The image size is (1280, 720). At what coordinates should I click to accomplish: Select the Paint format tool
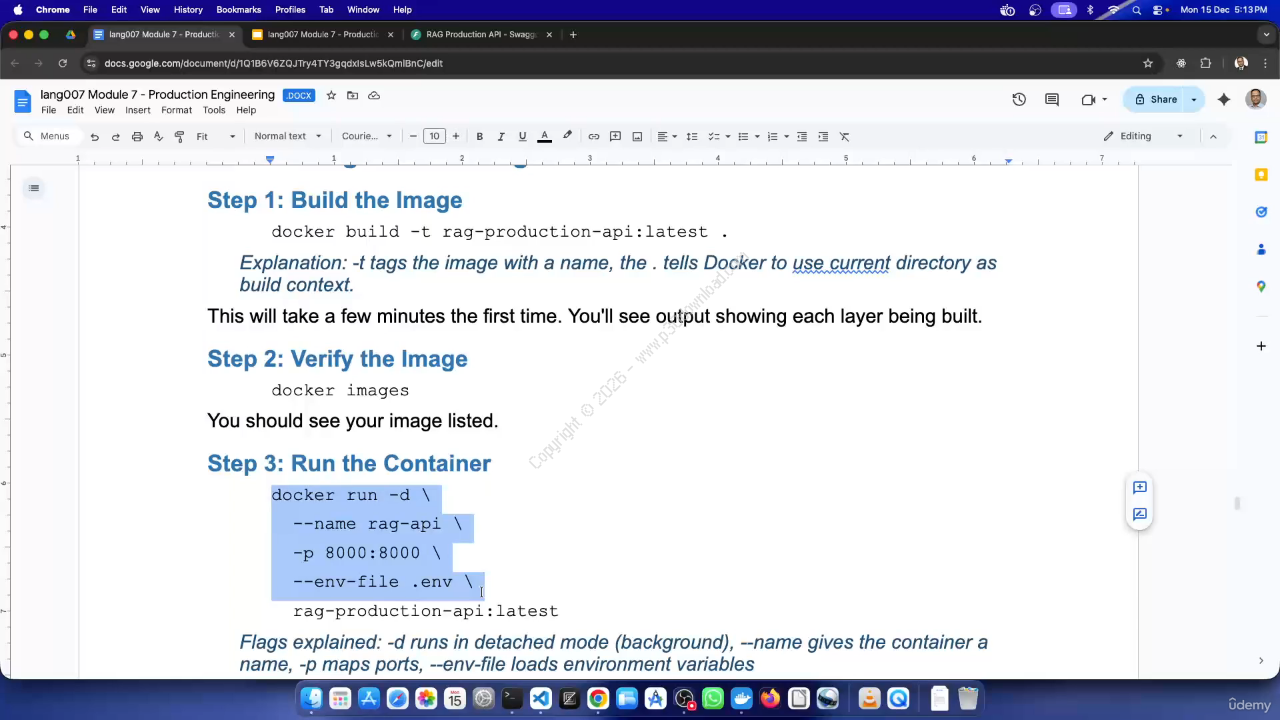tap(180, 136)
